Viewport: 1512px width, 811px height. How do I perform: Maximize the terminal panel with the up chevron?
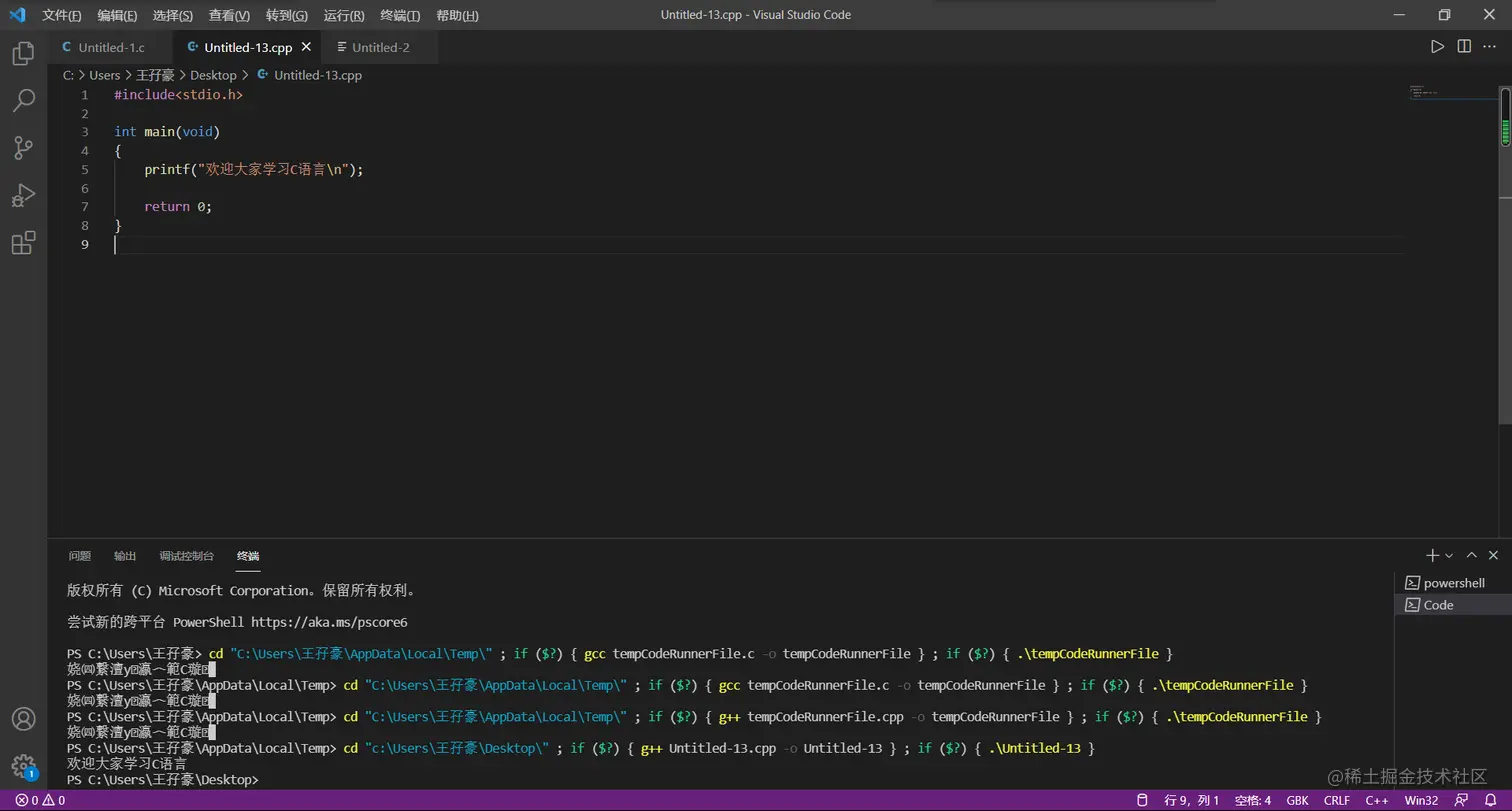click(1471, 555)
